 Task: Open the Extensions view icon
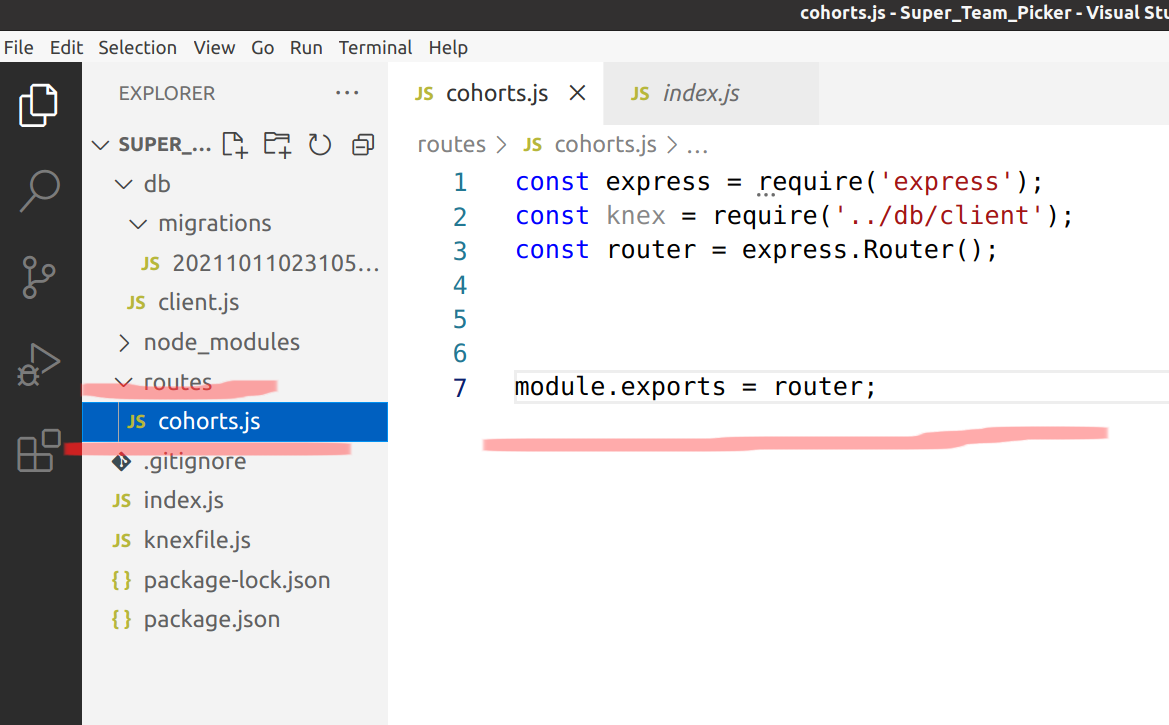pyautogui.click(x=40, y=450)
